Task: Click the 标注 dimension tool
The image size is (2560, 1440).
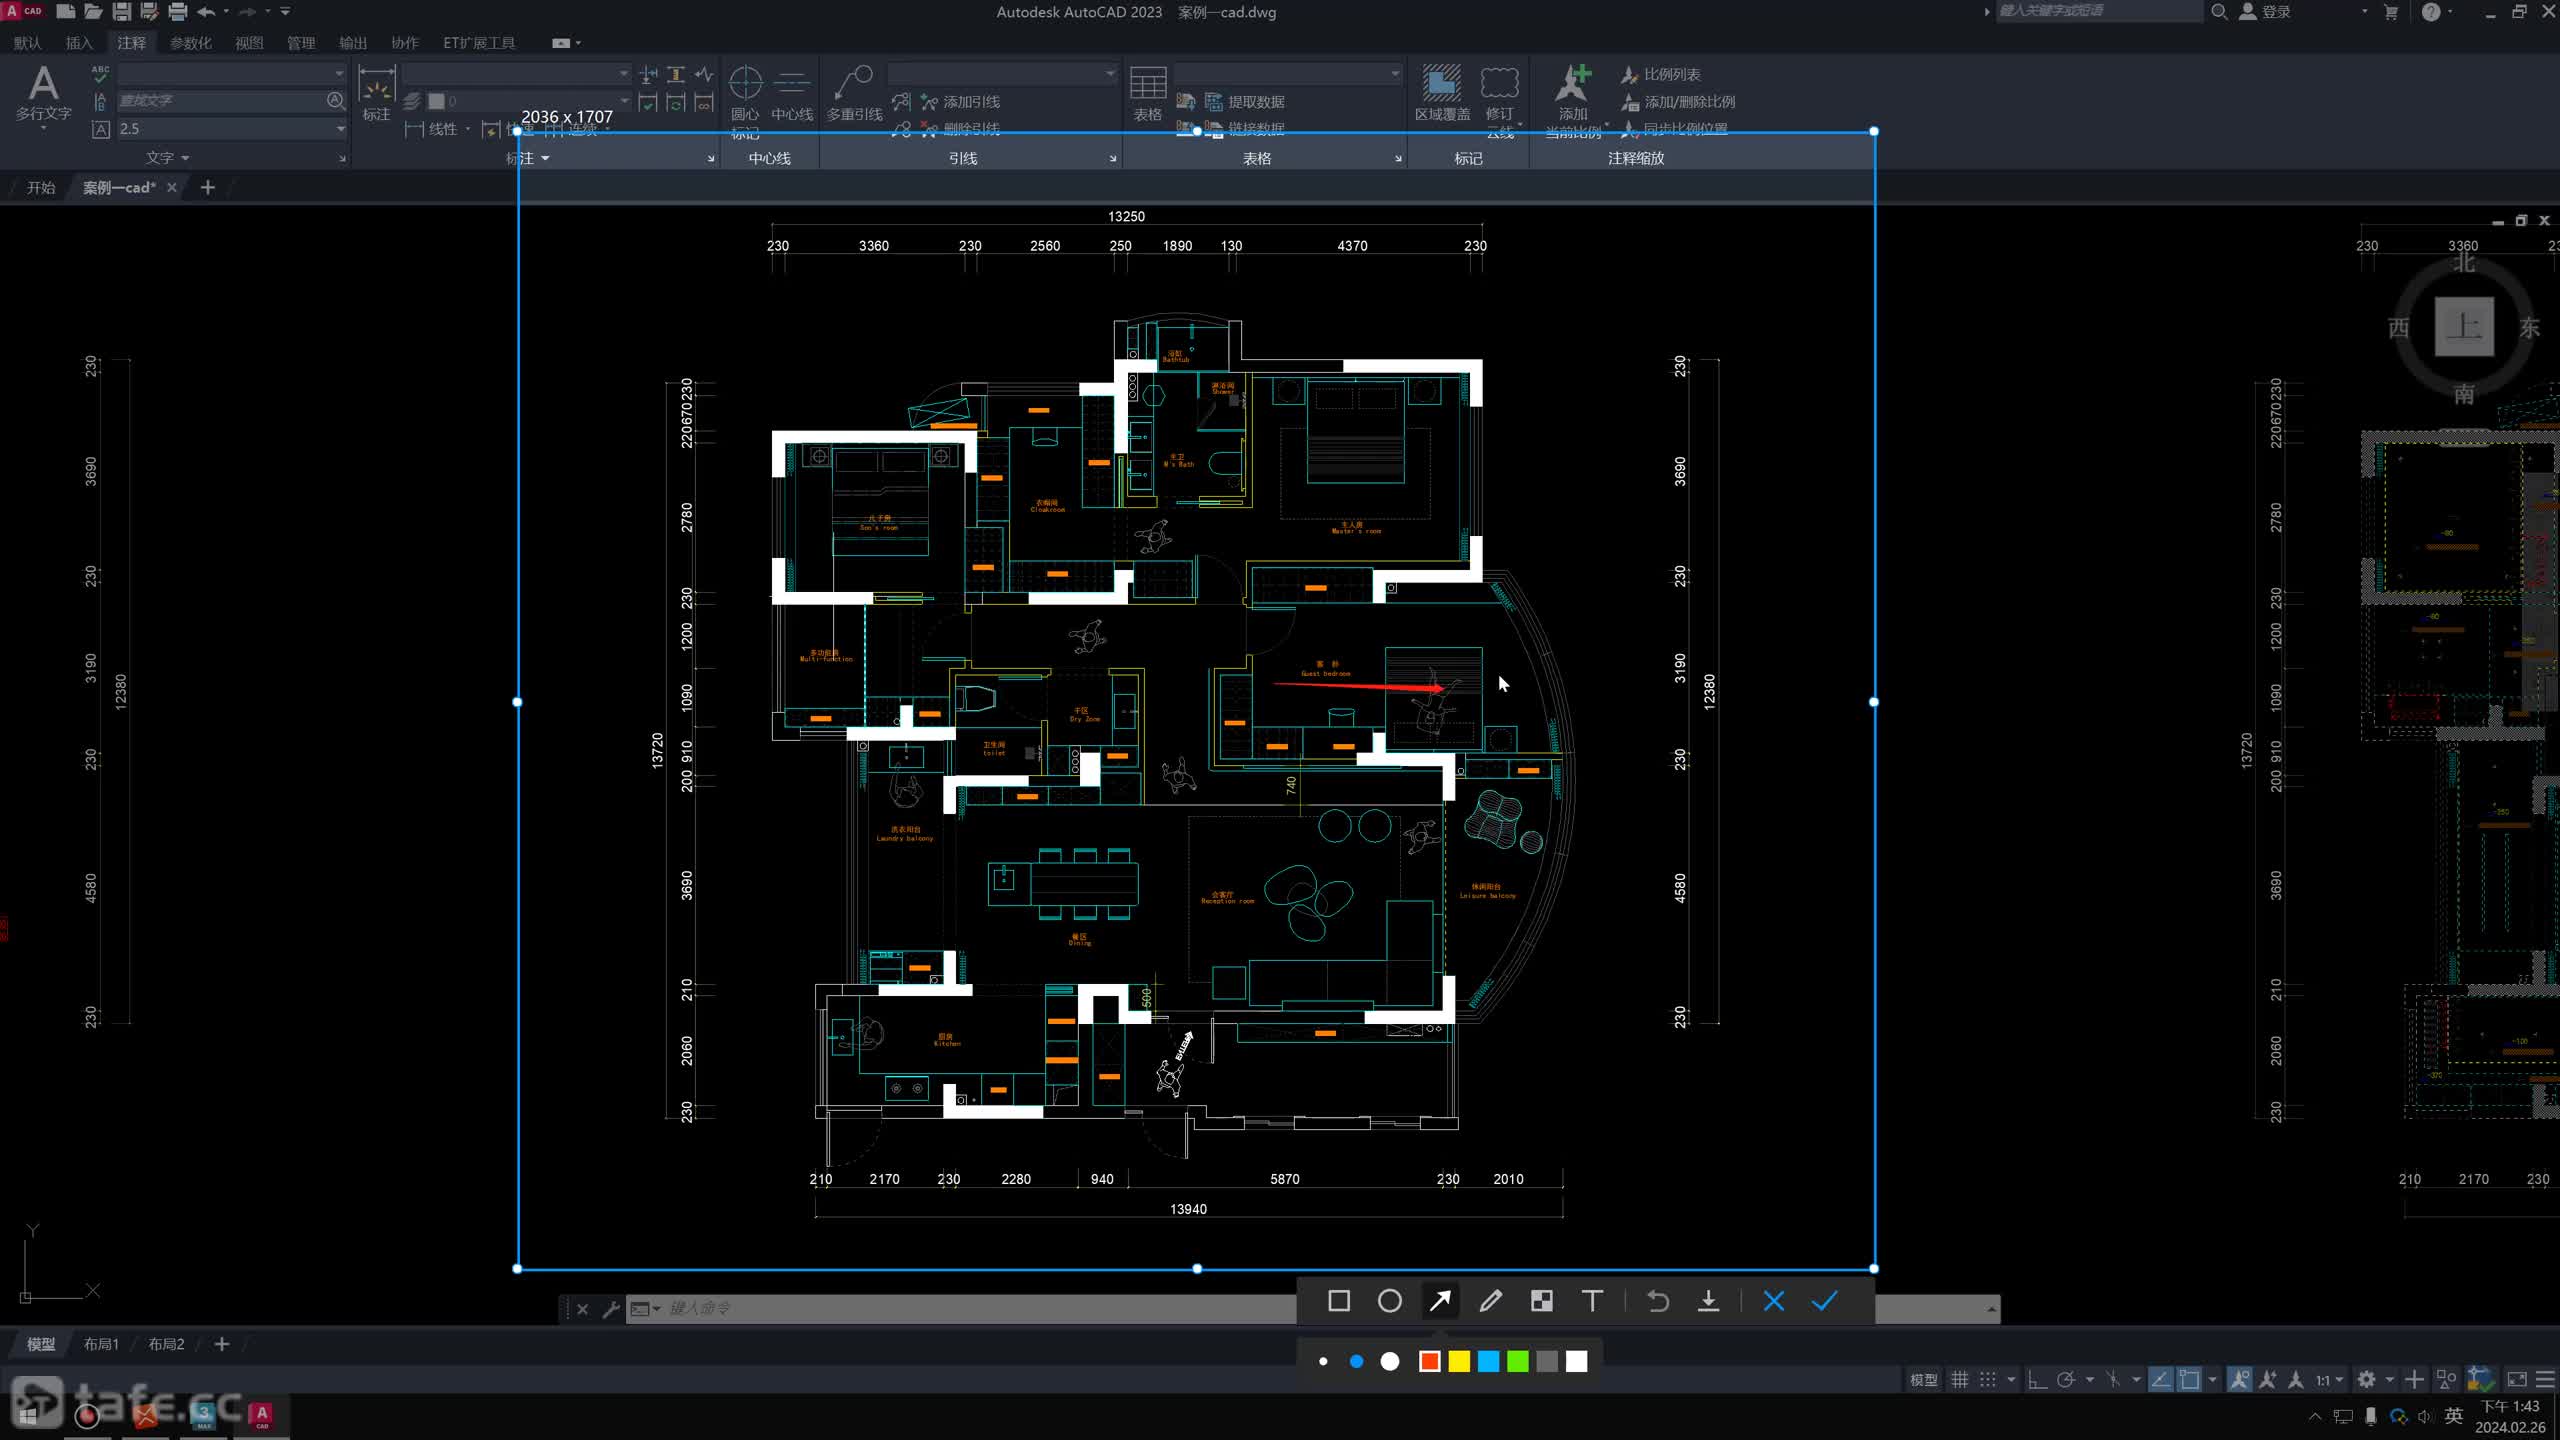Action: (376, 94)
